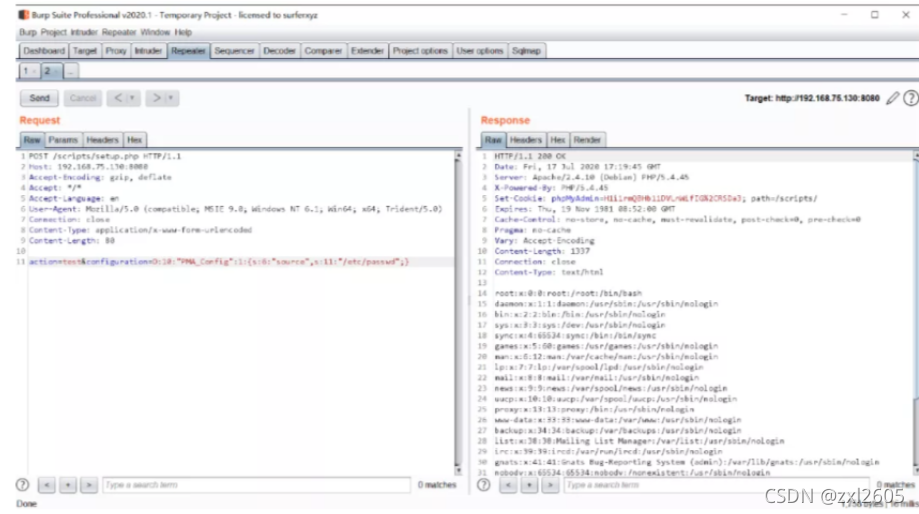The image size is (919, 514).
Task: Open the history-back dropdown arrow
Action: [x=132, y=98]
